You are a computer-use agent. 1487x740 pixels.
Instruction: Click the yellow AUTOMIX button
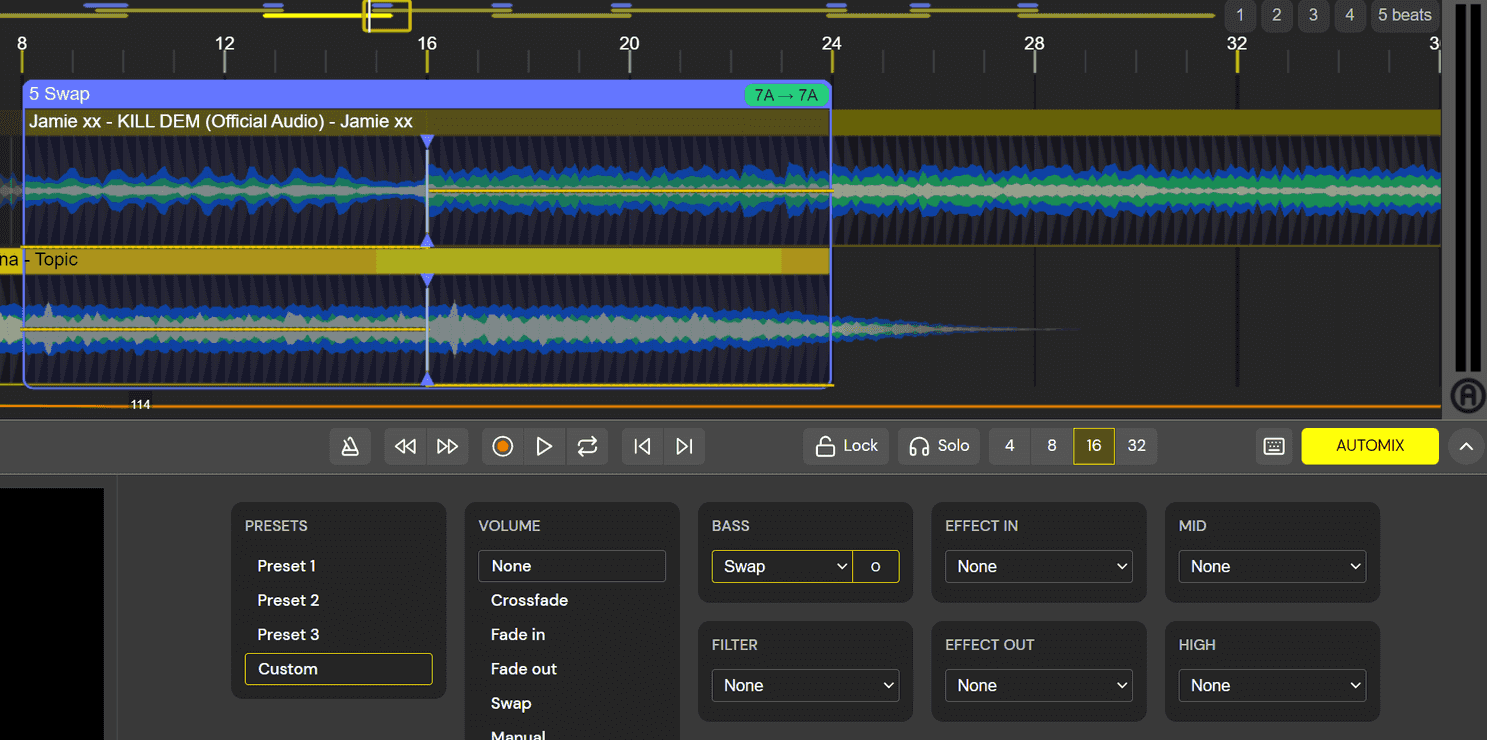click(x=1369, y=446)
